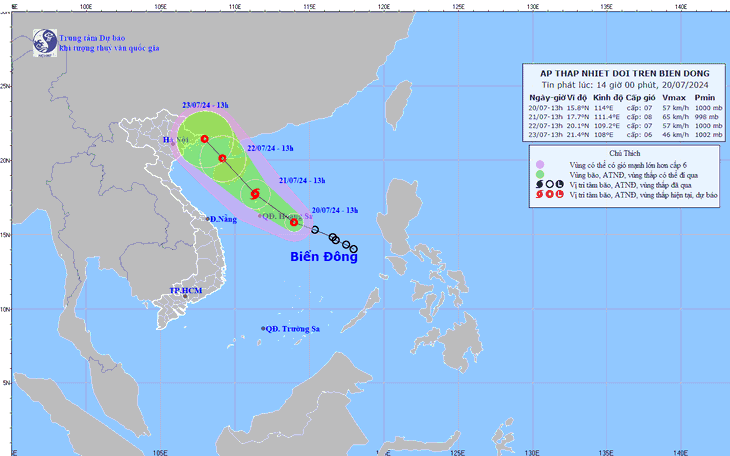
Task: Click the '111.4°E' longitude cell
Action: coord(607,116)
